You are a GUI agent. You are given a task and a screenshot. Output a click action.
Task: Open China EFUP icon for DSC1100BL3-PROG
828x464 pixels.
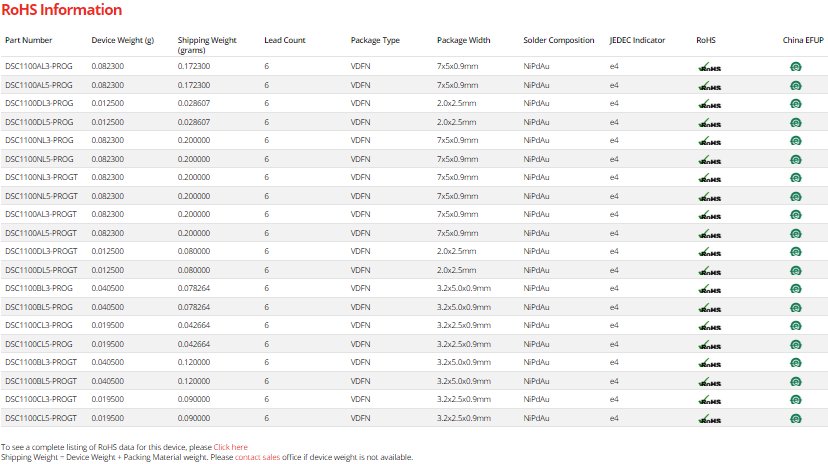796,288
